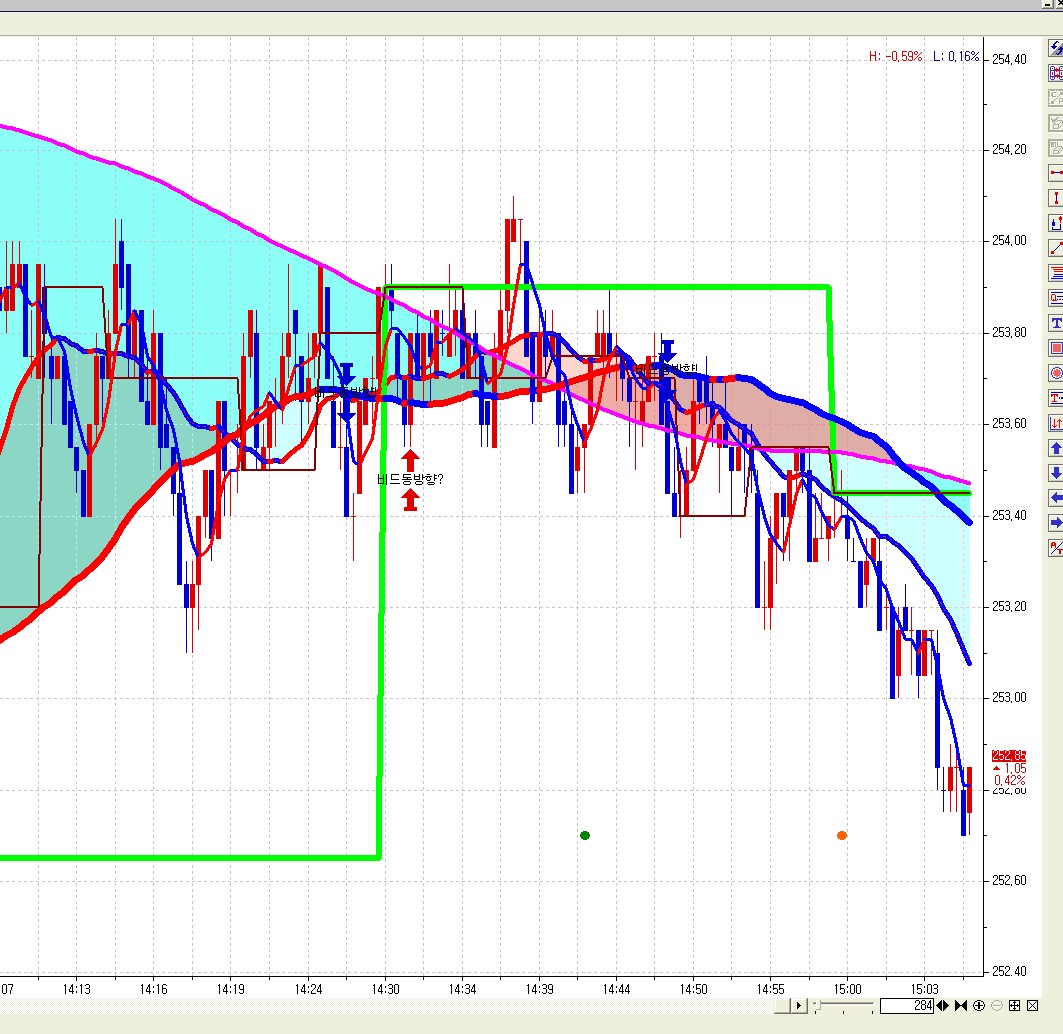1063x1034 pixels.
Task: Click the horizontal scrollbar thumb at chart bottom
Action: [x=782, y=1006]
